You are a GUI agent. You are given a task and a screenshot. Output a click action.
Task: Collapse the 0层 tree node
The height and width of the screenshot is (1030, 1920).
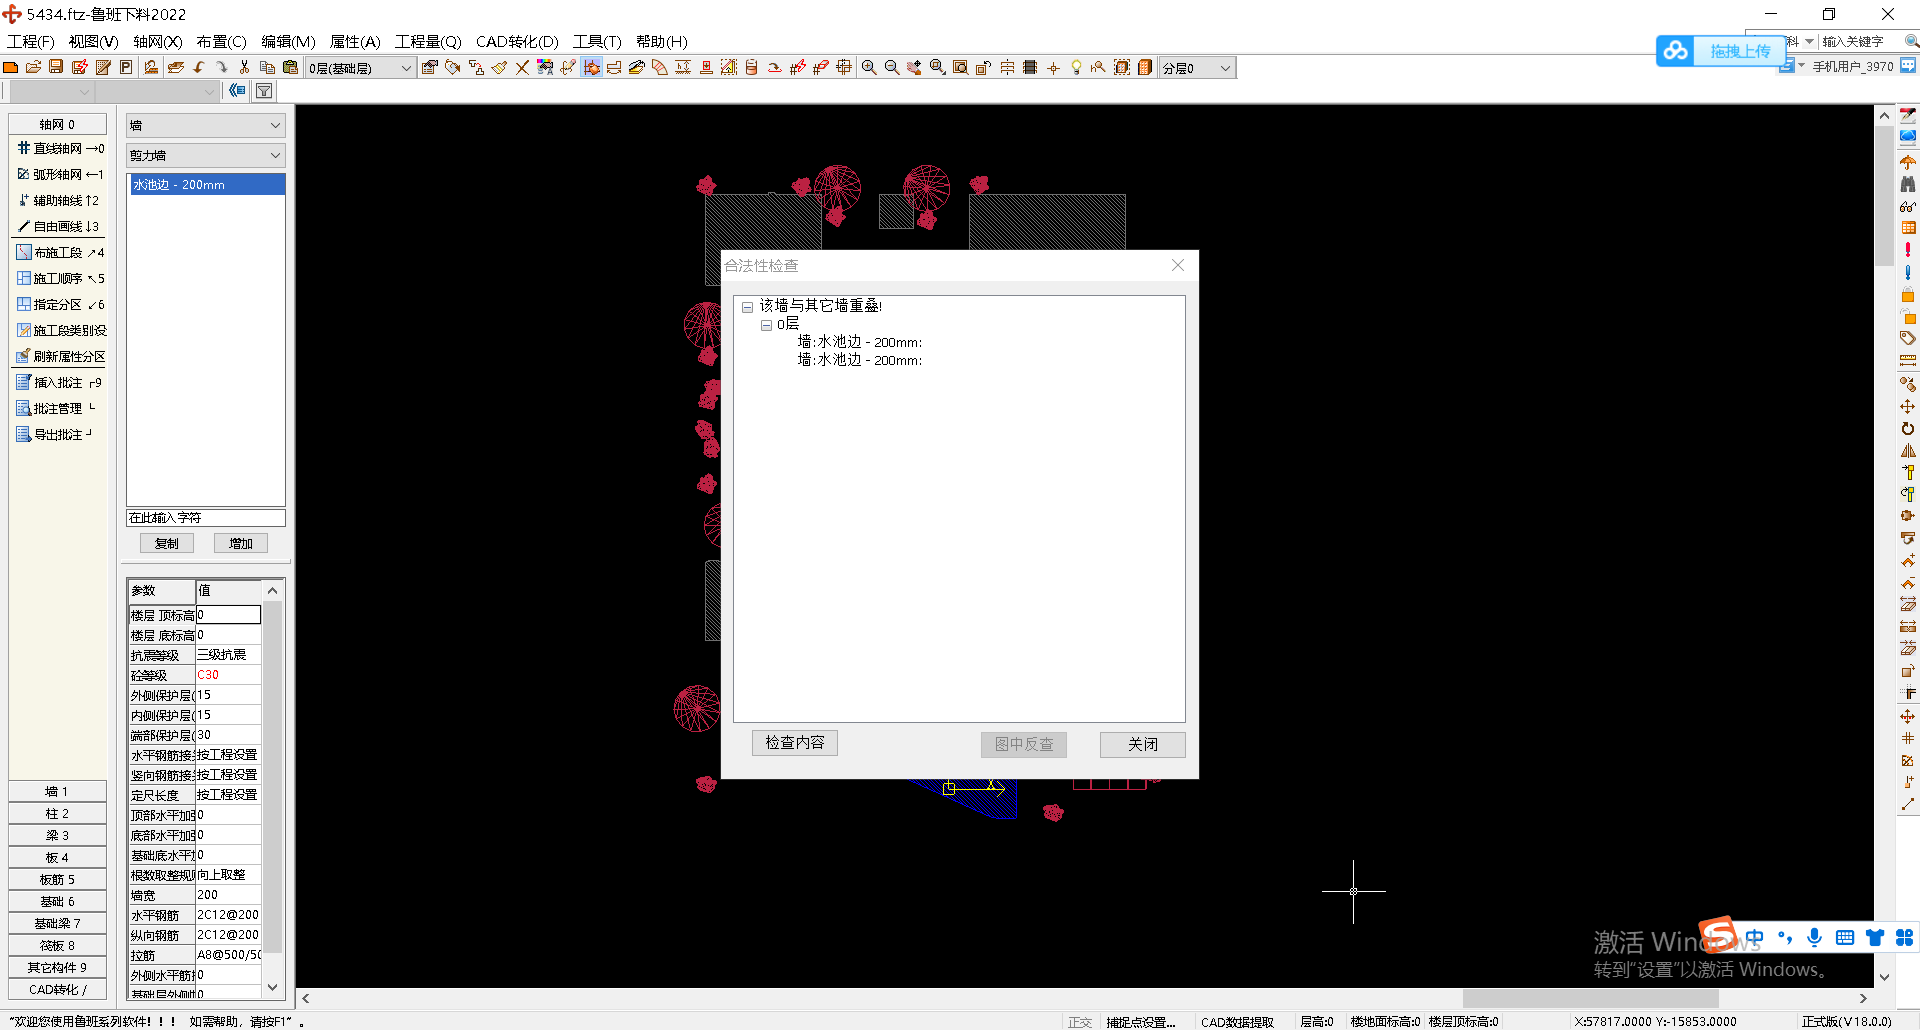pyautogui.click(x=766, y=325)
